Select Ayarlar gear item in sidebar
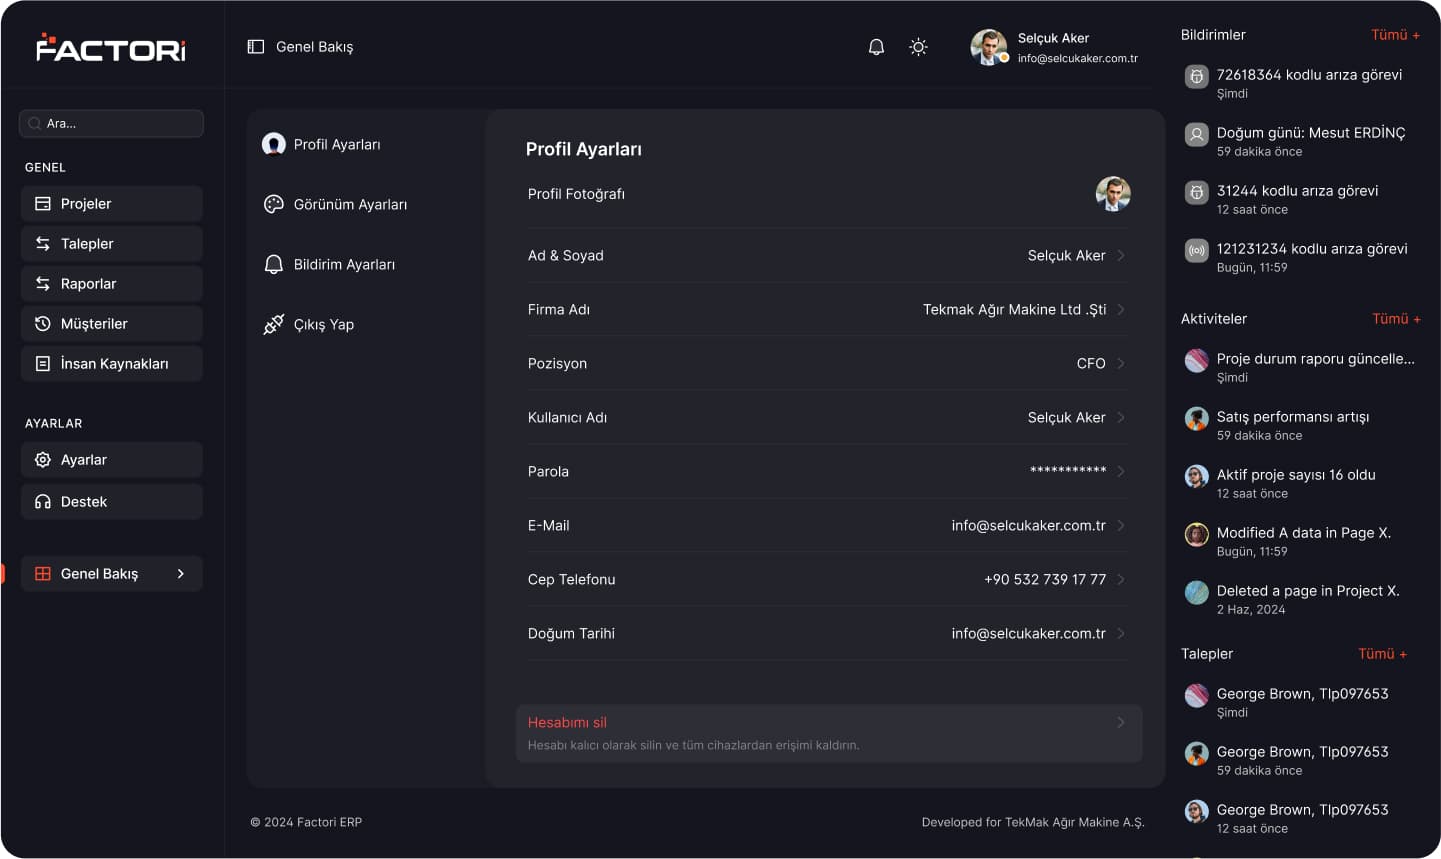Screen dimensions: 1441x859 click(112, 460)
